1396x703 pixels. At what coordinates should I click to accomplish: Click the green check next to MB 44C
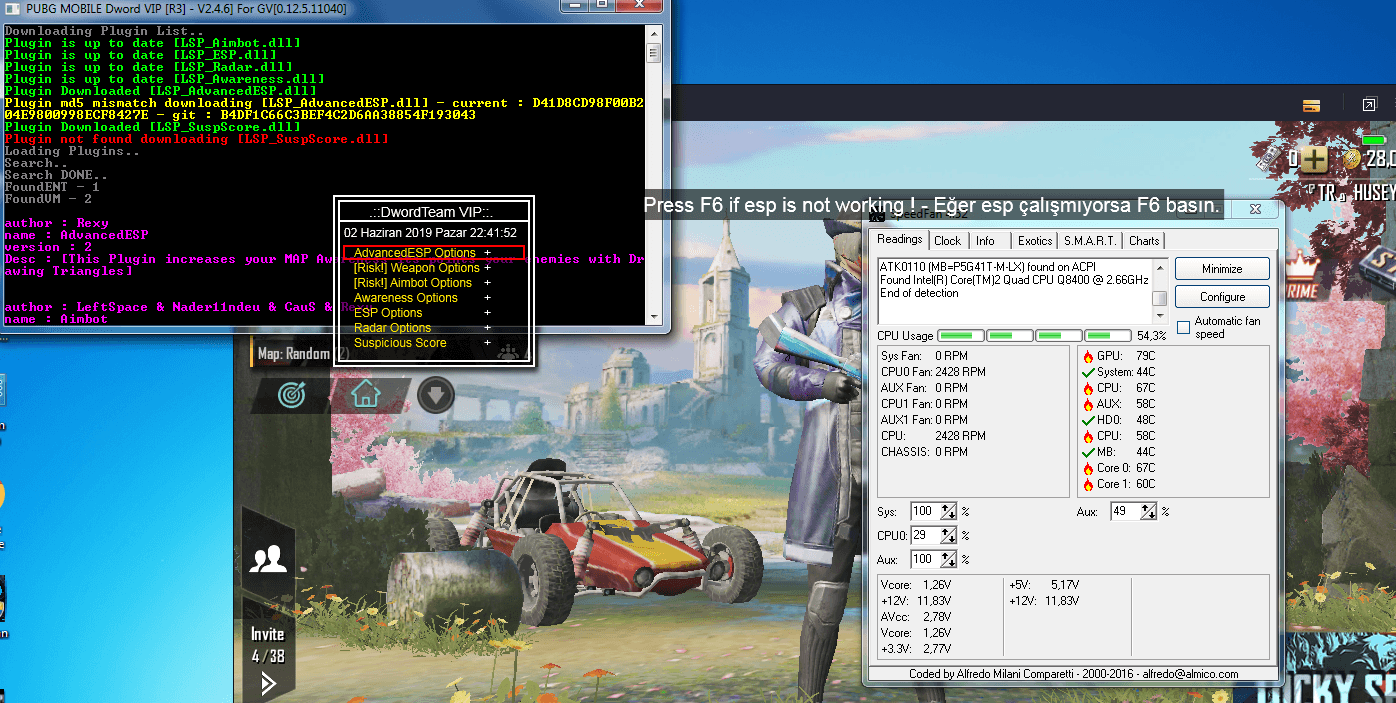[x=1088, y=452]
